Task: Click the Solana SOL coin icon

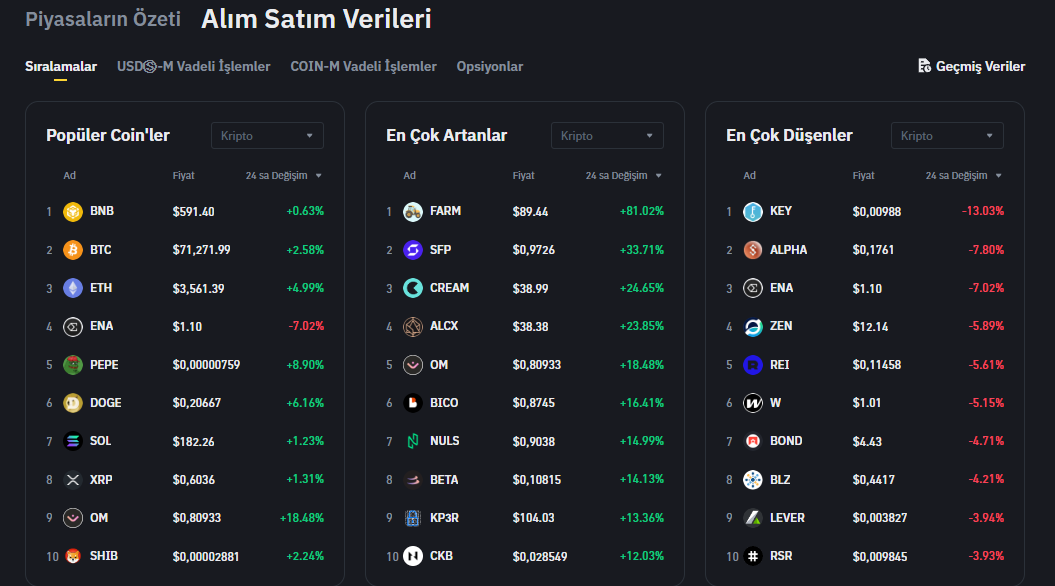Action: (73, 441)
